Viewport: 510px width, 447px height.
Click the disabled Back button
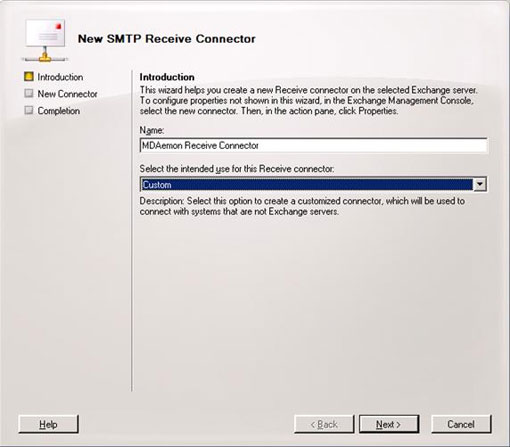324,424
